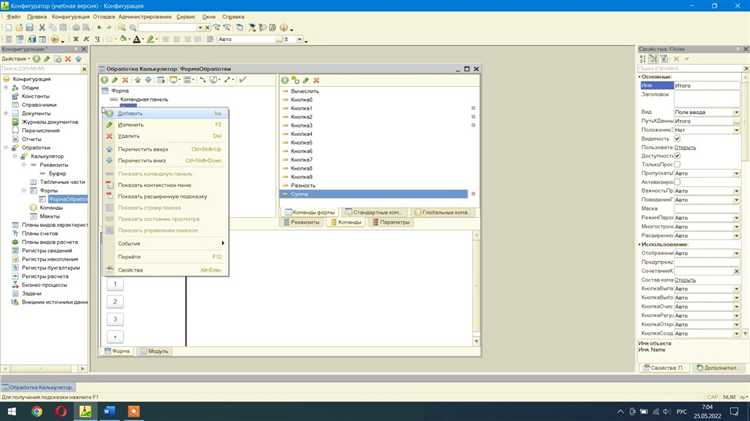Toggle the Доступность checkbox
Viewport: 750px width, 421px height.
coord(677,155)
